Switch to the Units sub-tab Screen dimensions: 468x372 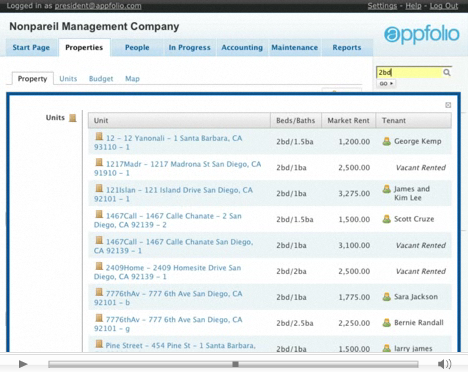pos(68,79)
